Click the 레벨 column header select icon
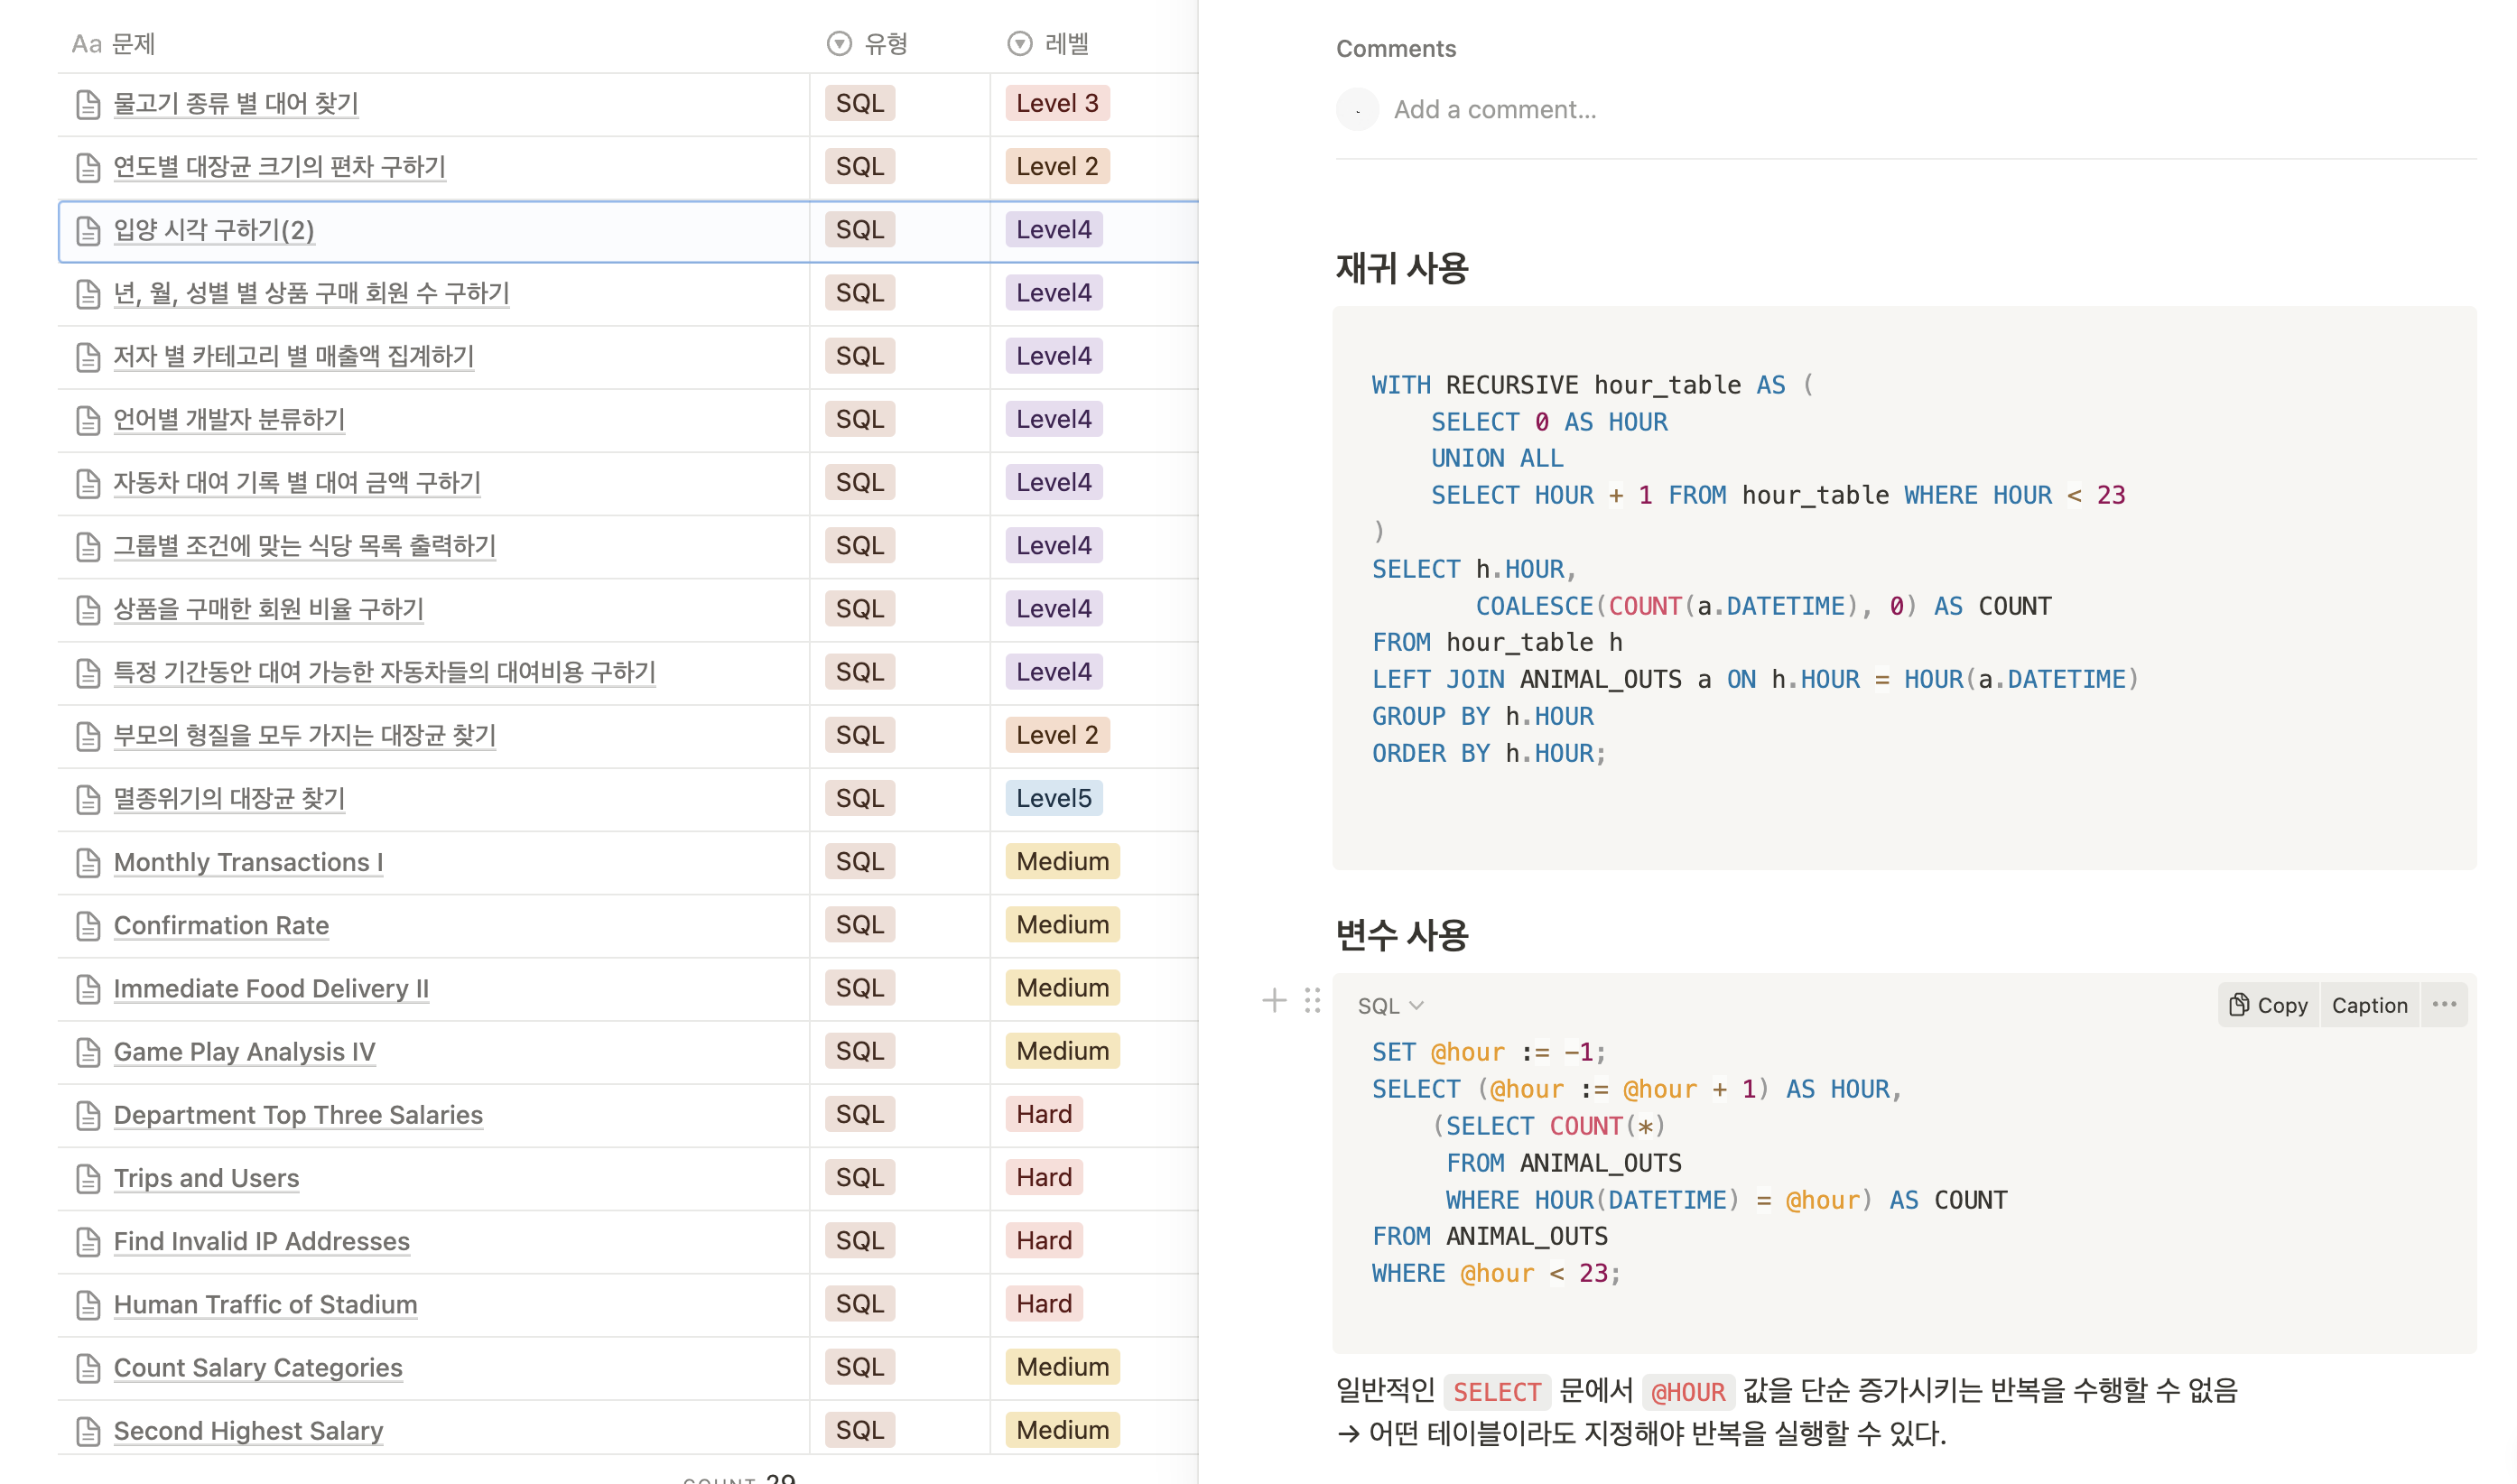The image size is (2517, 1484). (1019, 43)
